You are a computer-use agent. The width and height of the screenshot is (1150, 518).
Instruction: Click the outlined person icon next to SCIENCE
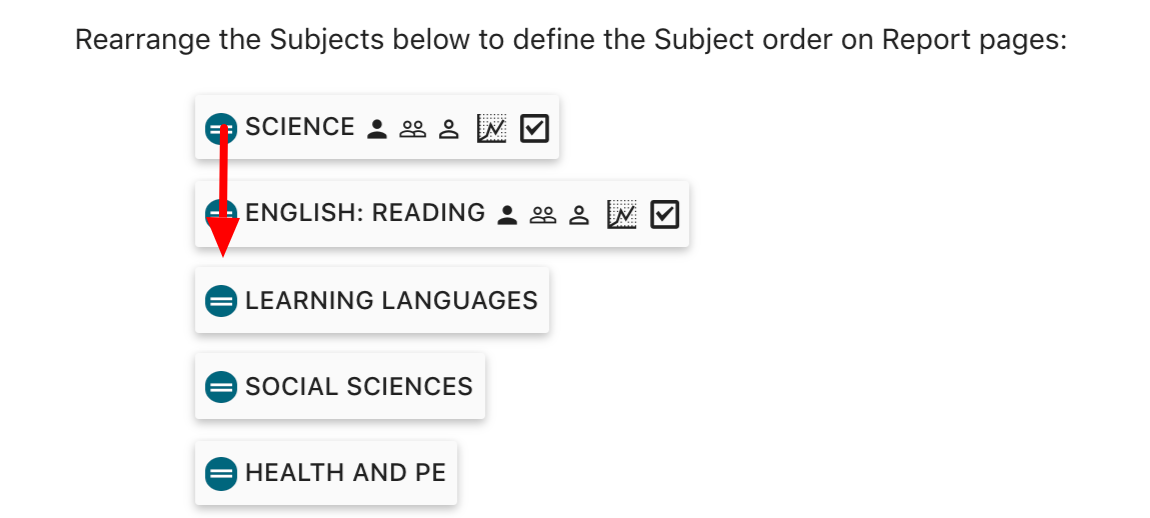pyautogui.click(x=449, y=129)
